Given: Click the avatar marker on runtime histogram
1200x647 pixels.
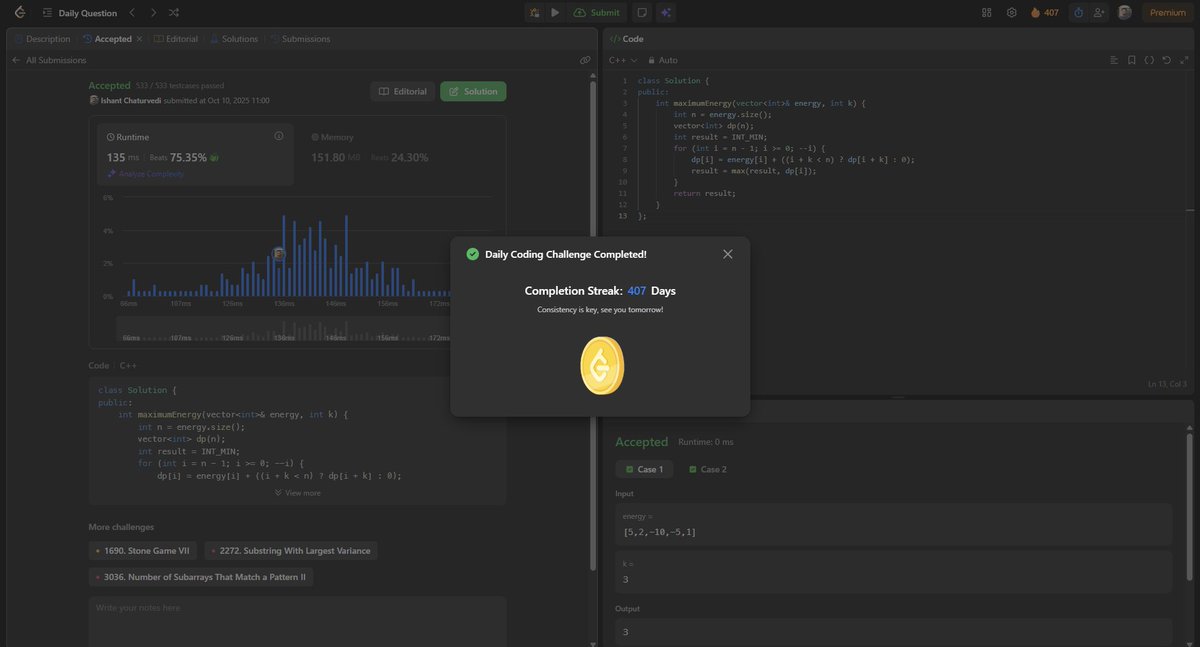Looking at the screenshot, I should coord(279,254).
